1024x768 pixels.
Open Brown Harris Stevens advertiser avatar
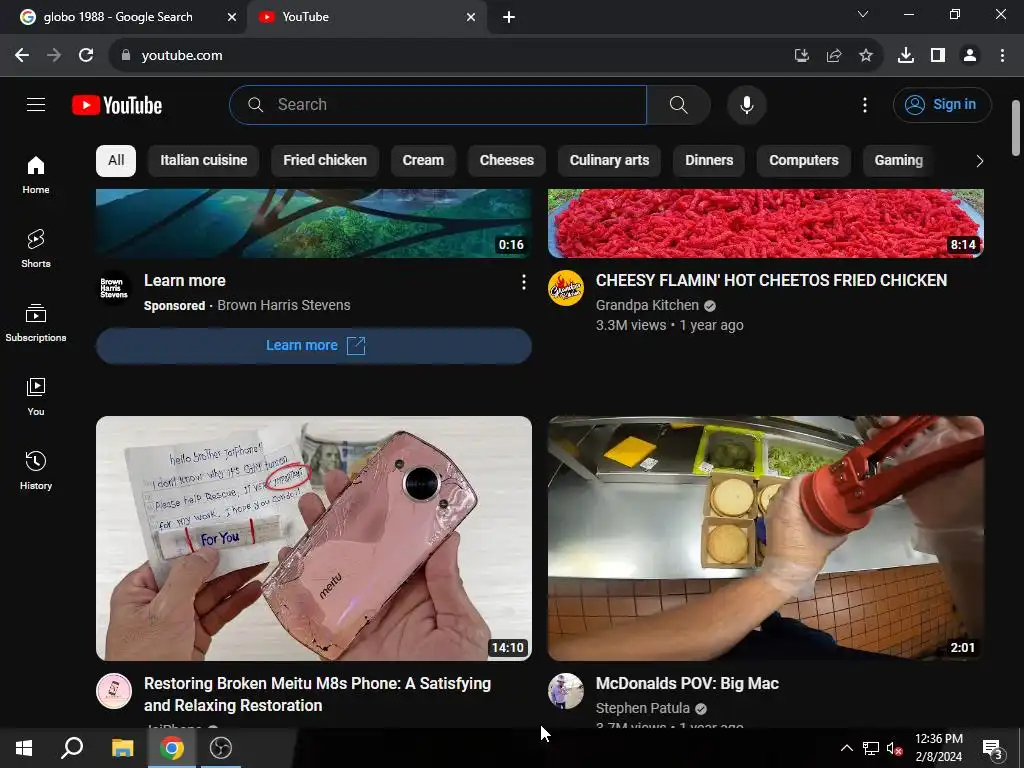pyautogui.click(x=114, y=288)
